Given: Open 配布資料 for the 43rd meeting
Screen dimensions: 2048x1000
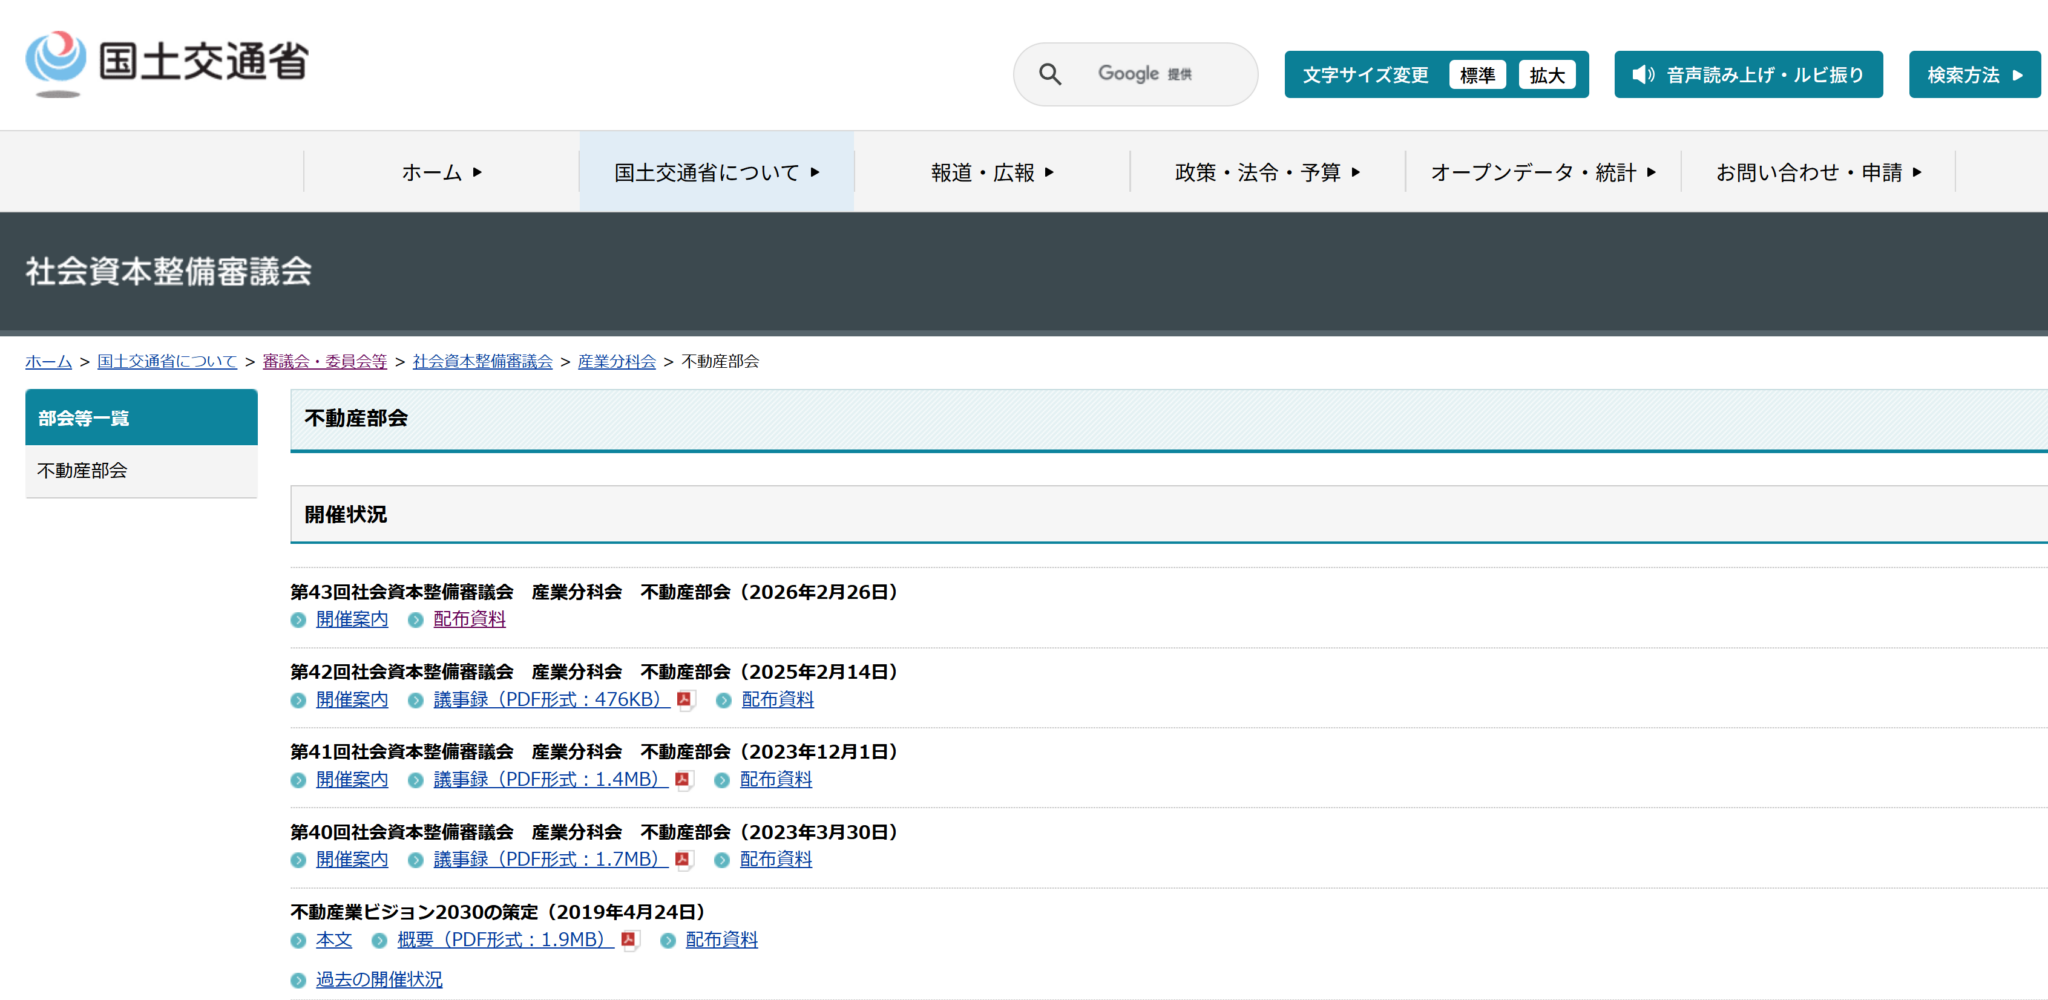Looking at the screenshot, I should tap(469, 620).
